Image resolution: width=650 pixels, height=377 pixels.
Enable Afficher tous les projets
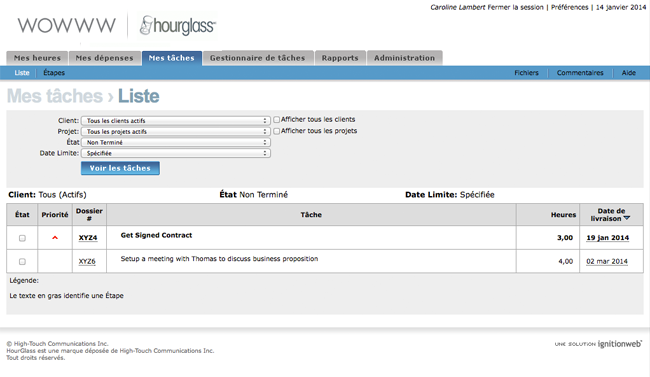(276, 131)
